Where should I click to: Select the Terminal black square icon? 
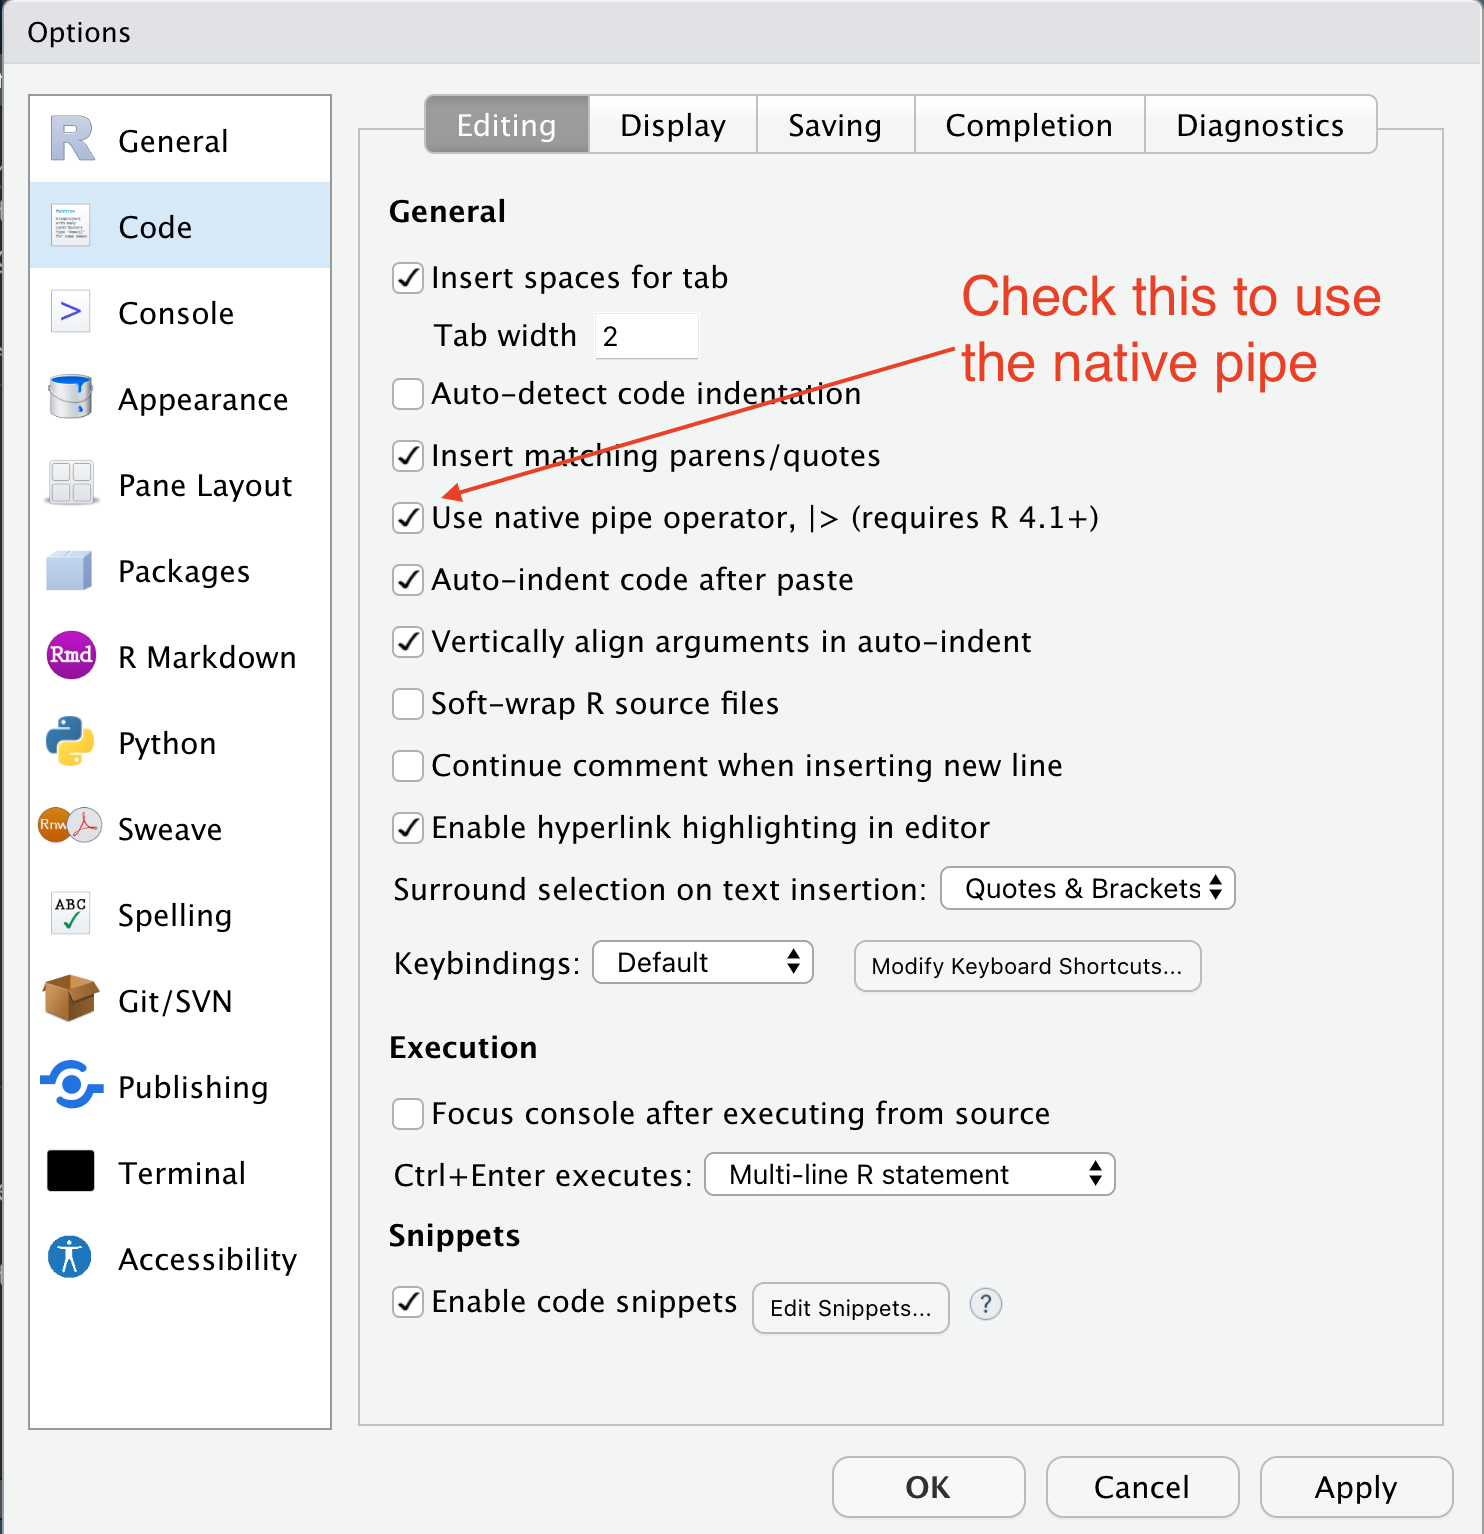71,1171
